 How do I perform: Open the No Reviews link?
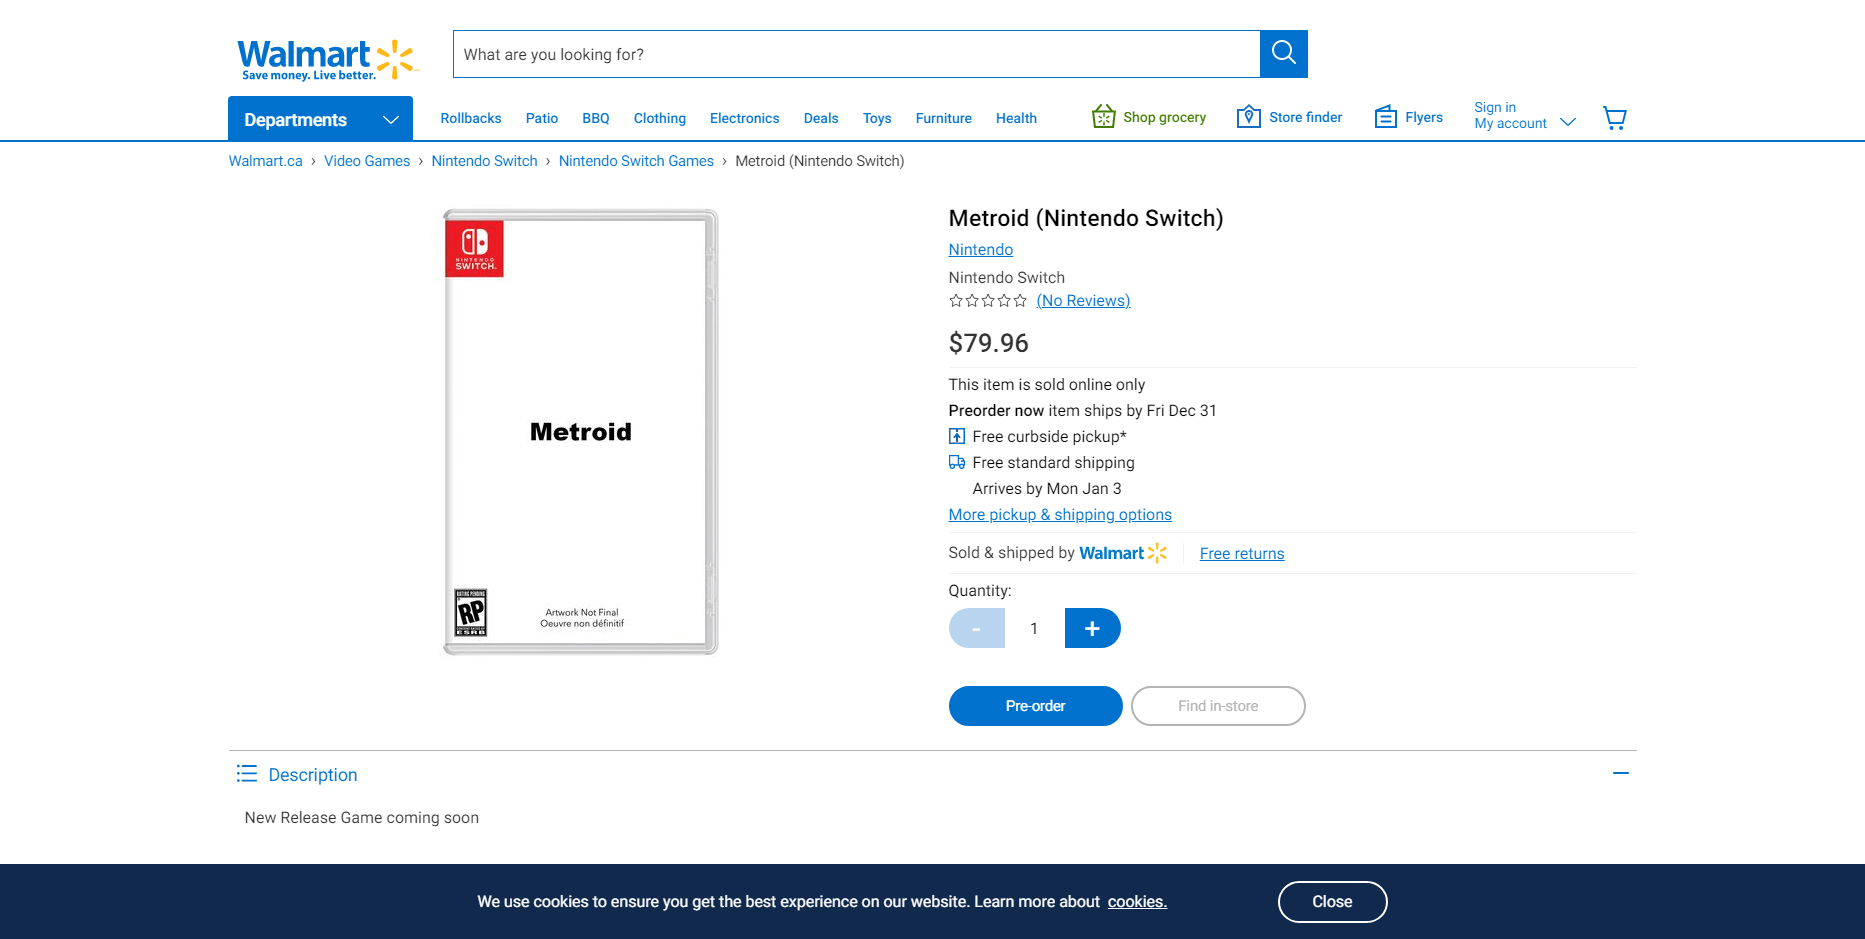1083,301
